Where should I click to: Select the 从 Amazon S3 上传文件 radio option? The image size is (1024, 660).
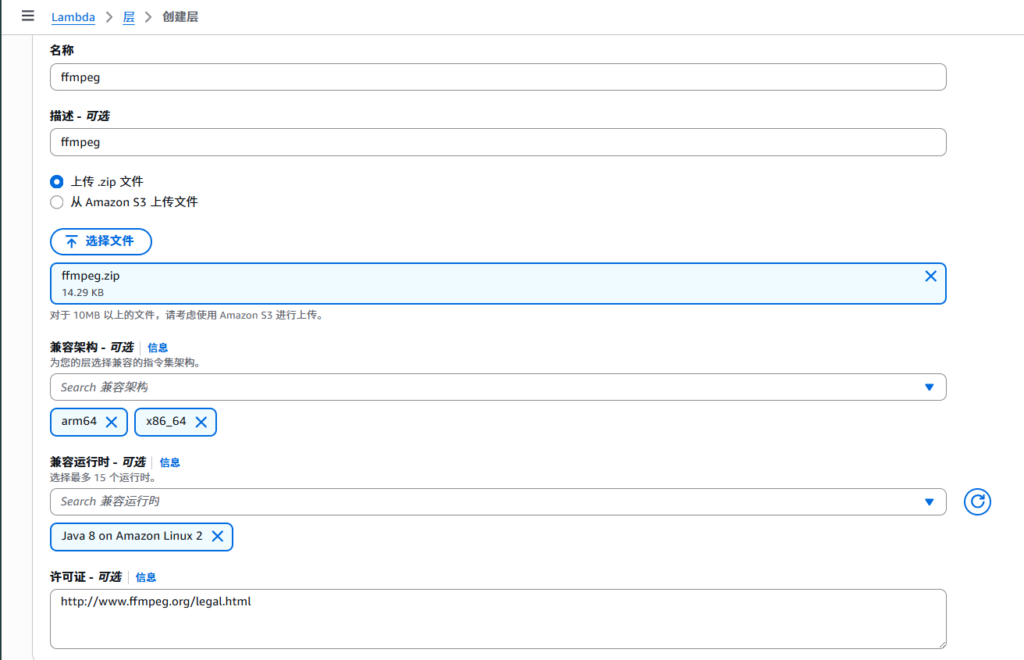[x=57, y=202]
